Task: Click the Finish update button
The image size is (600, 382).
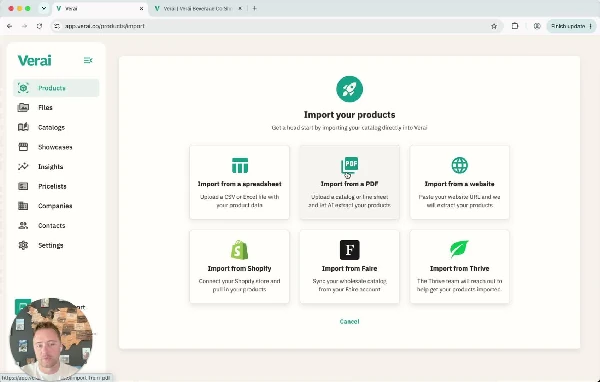Action: point(571,26)
